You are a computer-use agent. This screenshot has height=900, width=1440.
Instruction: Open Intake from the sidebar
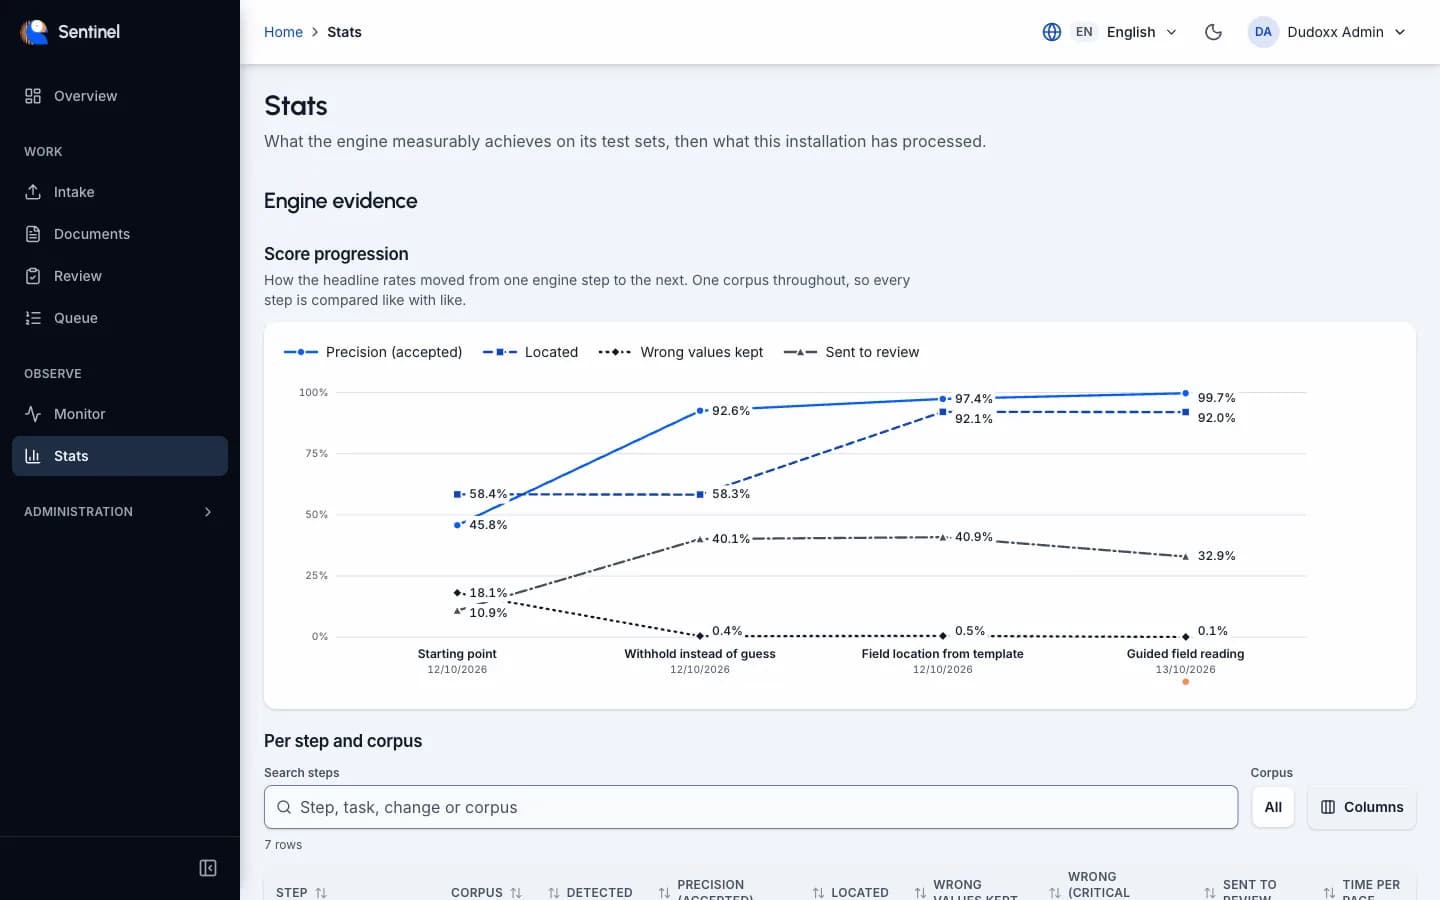click(x=120, y=192)
